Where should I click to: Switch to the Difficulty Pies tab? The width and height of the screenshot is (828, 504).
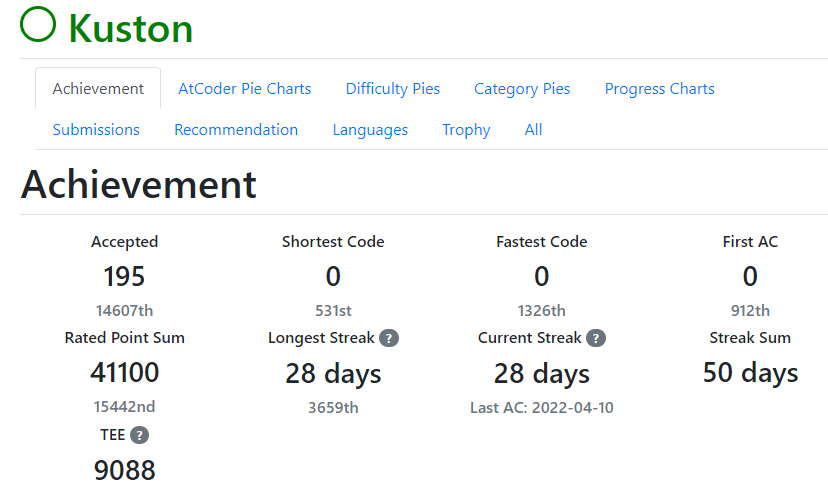tap(392, 88)
